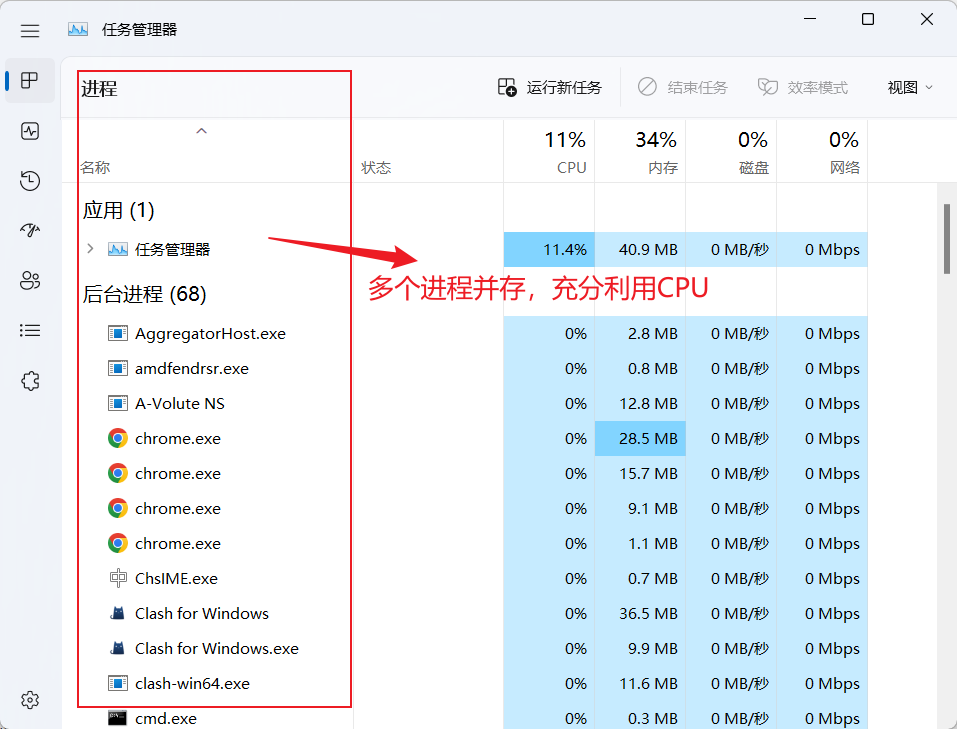
Task: Click Chrome icon of the 1.1 MB row
Action: (x=118, y=543)
